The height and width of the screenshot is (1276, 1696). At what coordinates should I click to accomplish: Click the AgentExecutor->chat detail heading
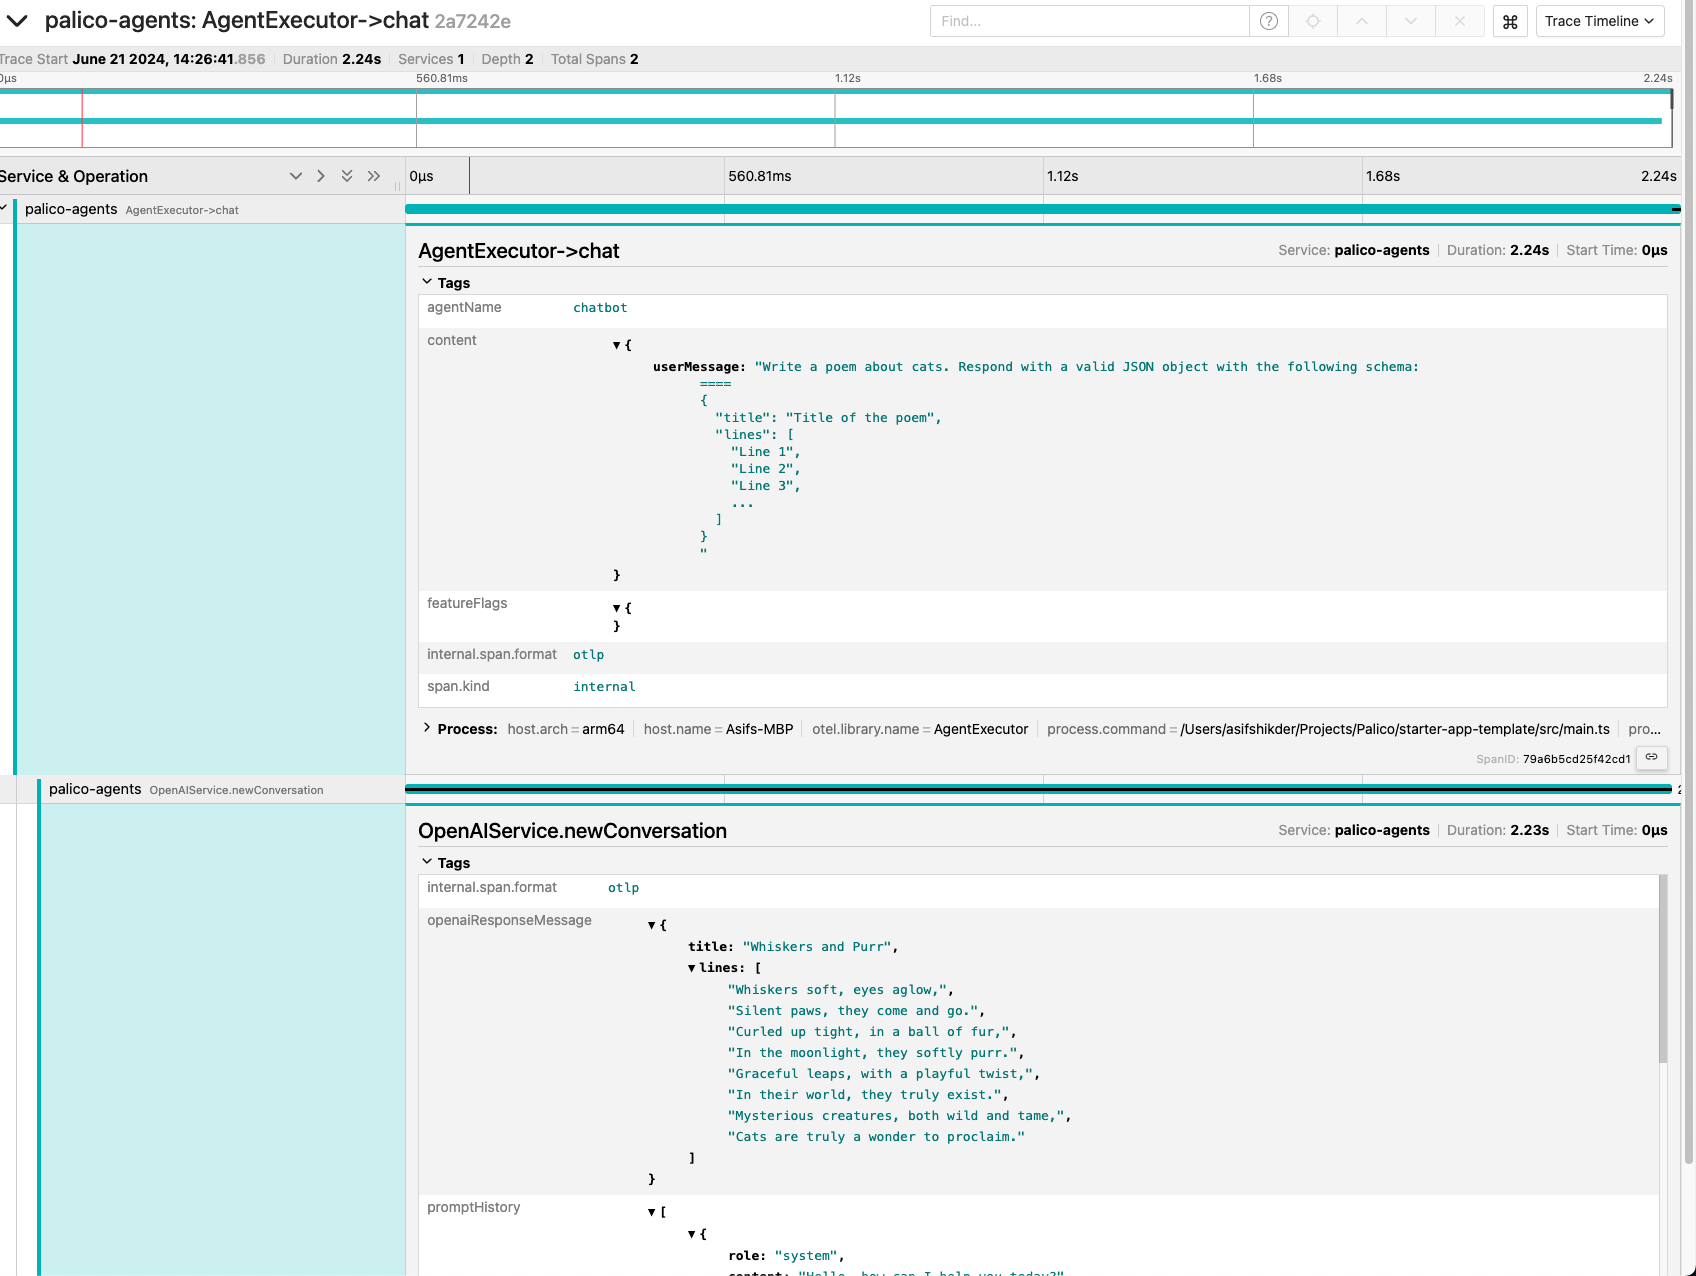pos(519,251)
